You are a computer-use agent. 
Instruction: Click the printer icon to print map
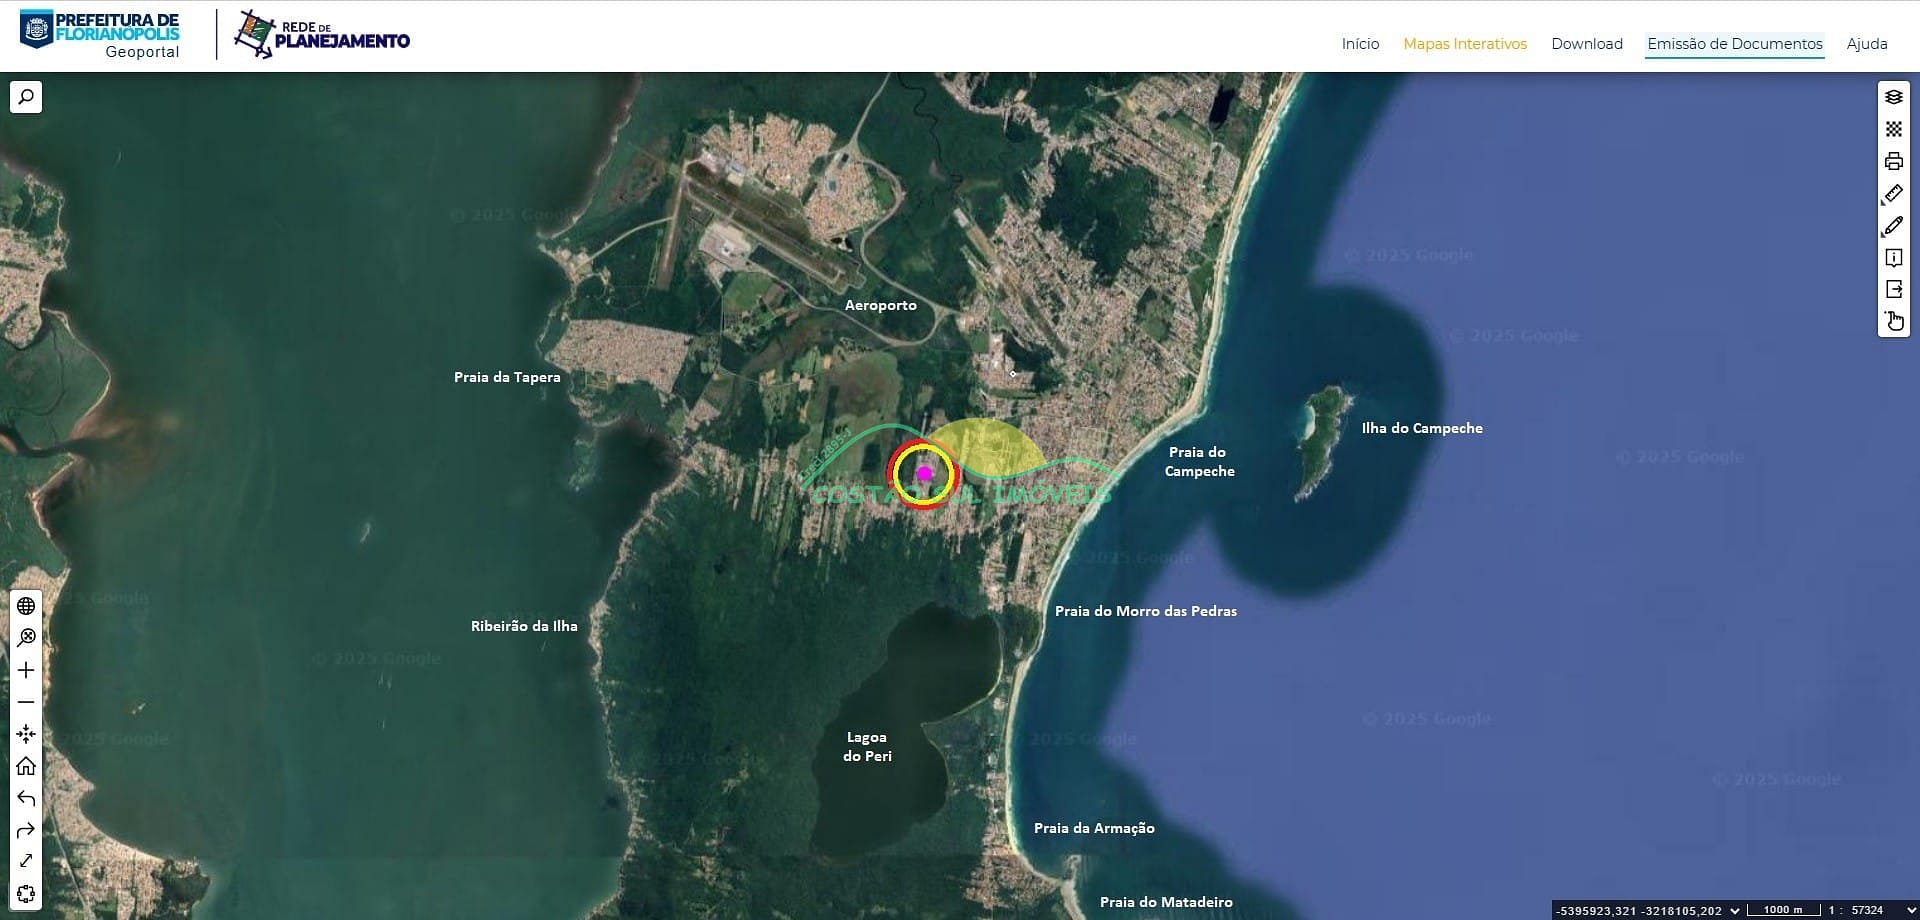point(1893,161)
